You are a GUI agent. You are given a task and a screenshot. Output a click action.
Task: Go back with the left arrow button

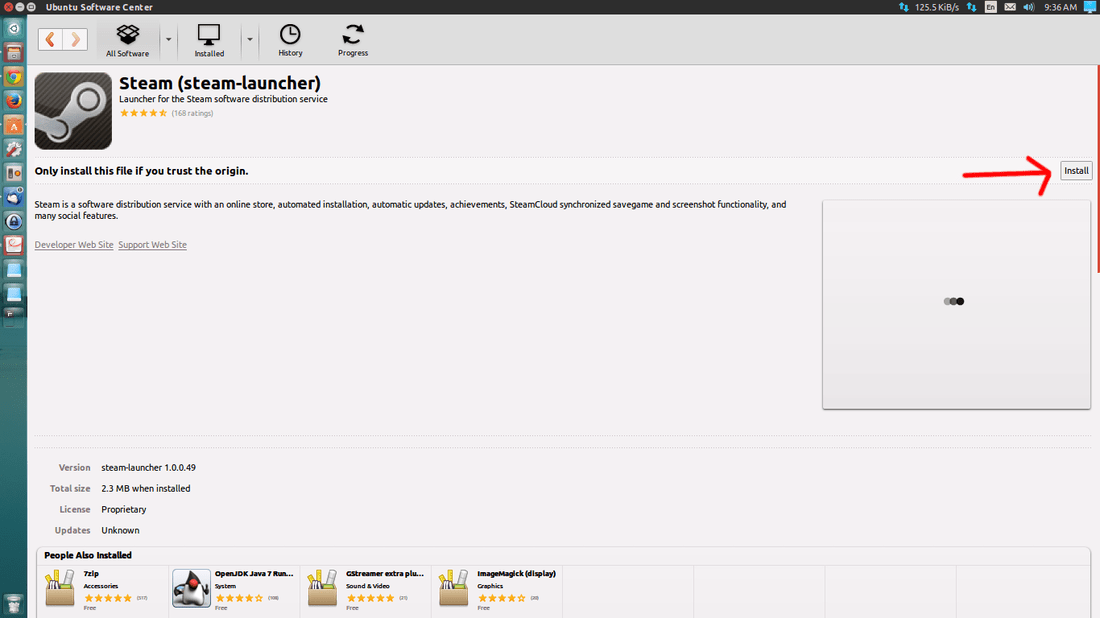[51, 39]
